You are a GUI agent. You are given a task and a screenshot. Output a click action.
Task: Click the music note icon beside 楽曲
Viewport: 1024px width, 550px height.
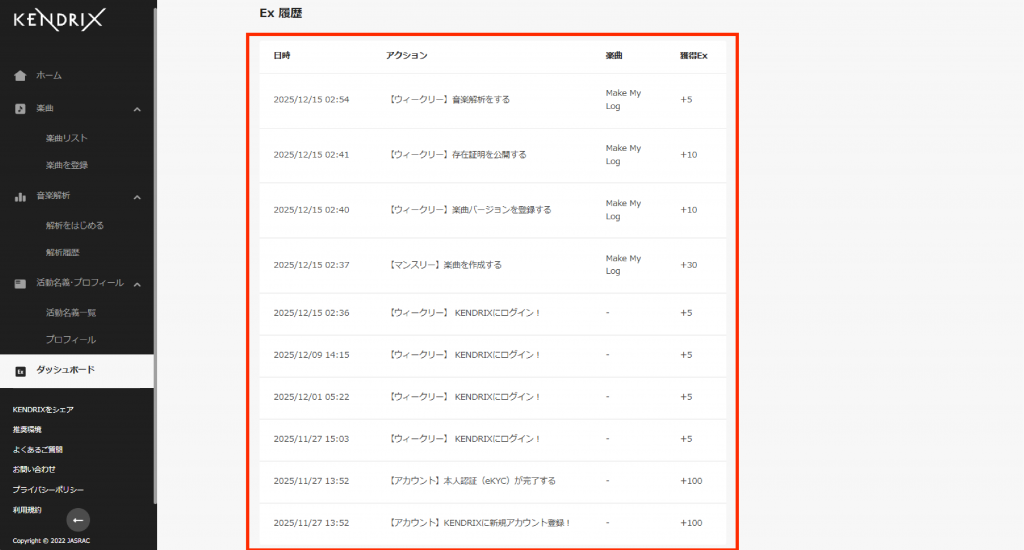tap(20, 108)
